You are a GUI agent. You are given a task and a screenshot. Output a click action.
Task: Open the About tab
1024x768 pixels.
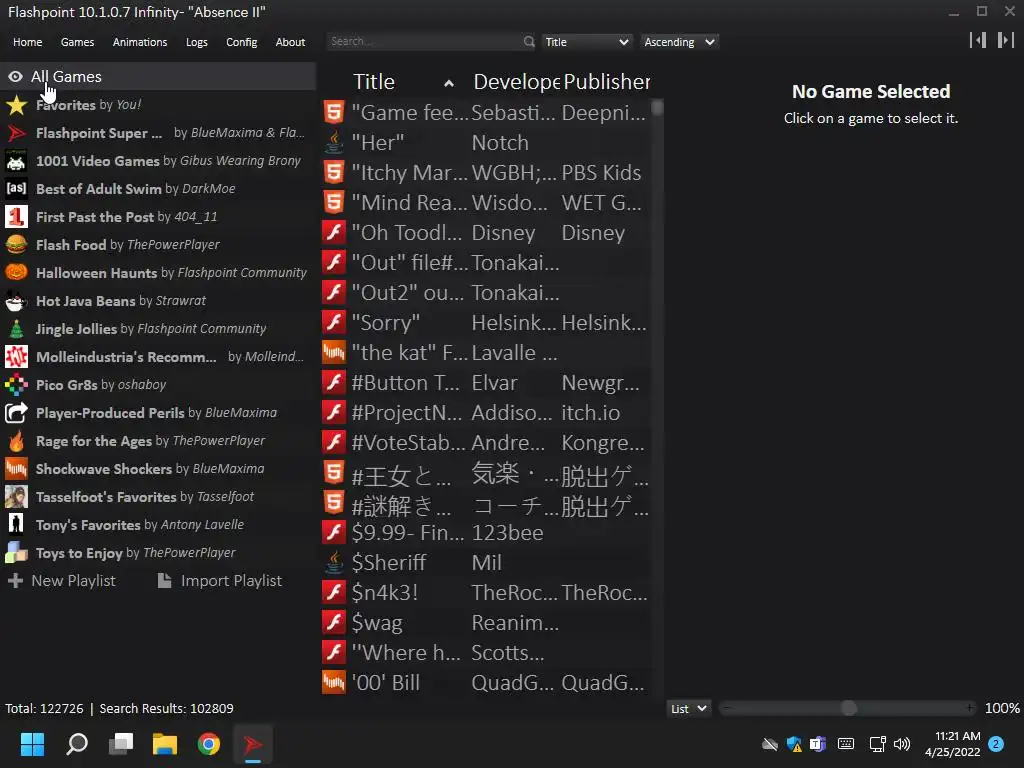(290, 42)
